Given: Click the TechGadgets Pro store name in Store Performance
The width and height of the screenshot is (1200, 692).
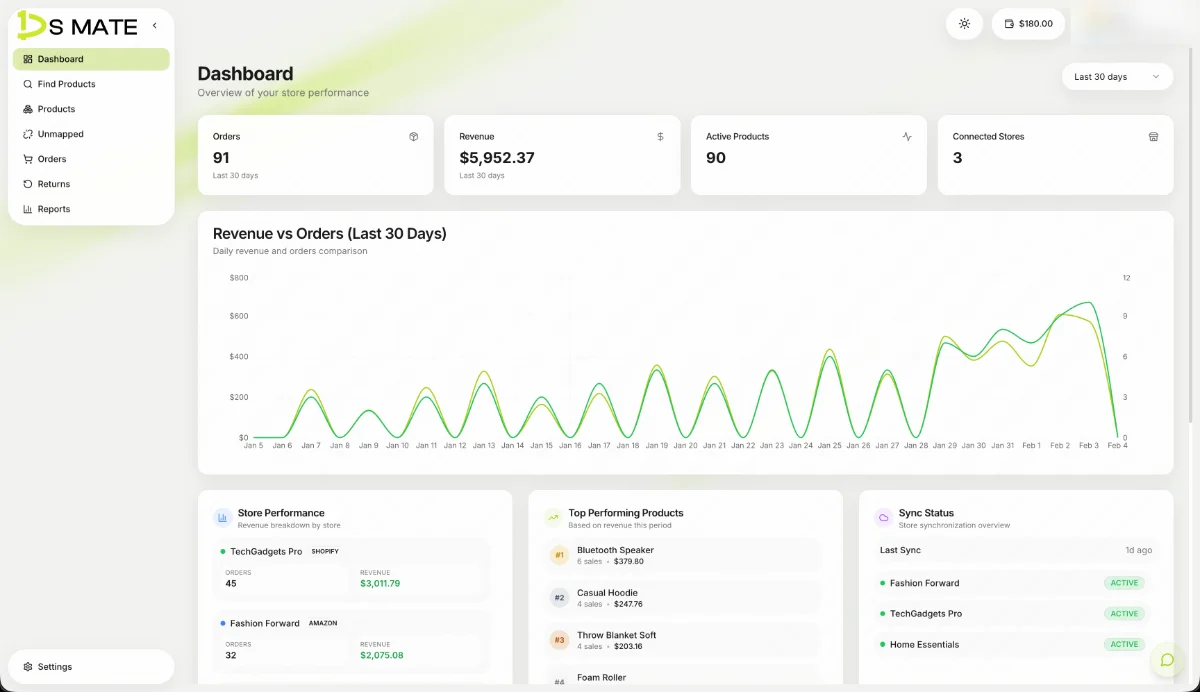Looking at the screenshot, I should [x=266, y=552].
